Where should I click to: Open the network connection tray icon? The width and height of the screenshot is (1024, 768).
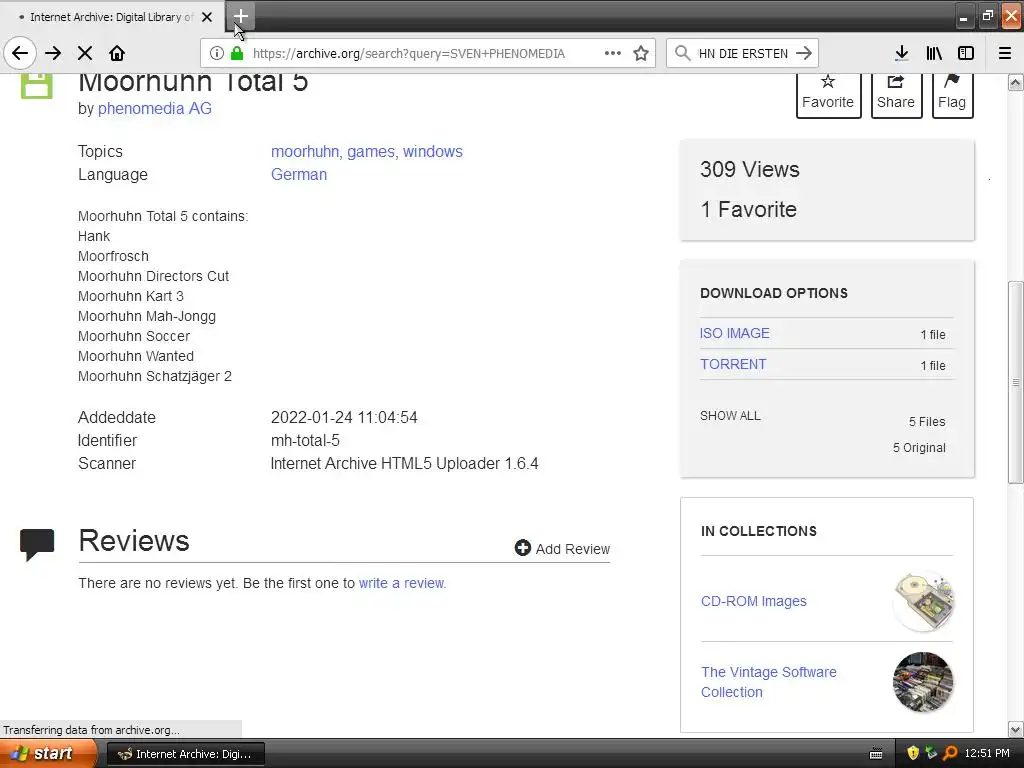(931, 754)
